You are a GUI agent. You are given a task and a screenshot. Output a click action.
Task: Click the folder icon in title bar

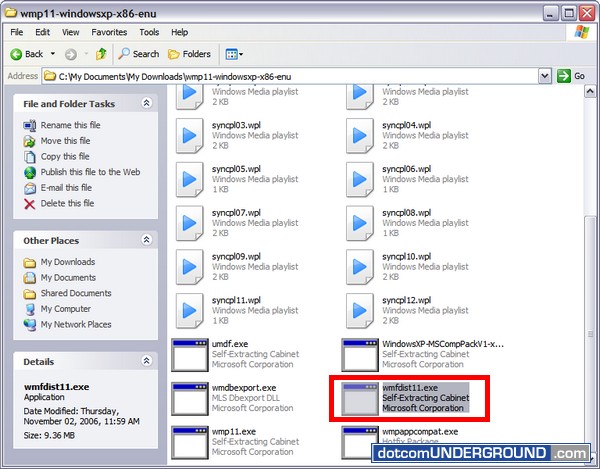point(10,13)
